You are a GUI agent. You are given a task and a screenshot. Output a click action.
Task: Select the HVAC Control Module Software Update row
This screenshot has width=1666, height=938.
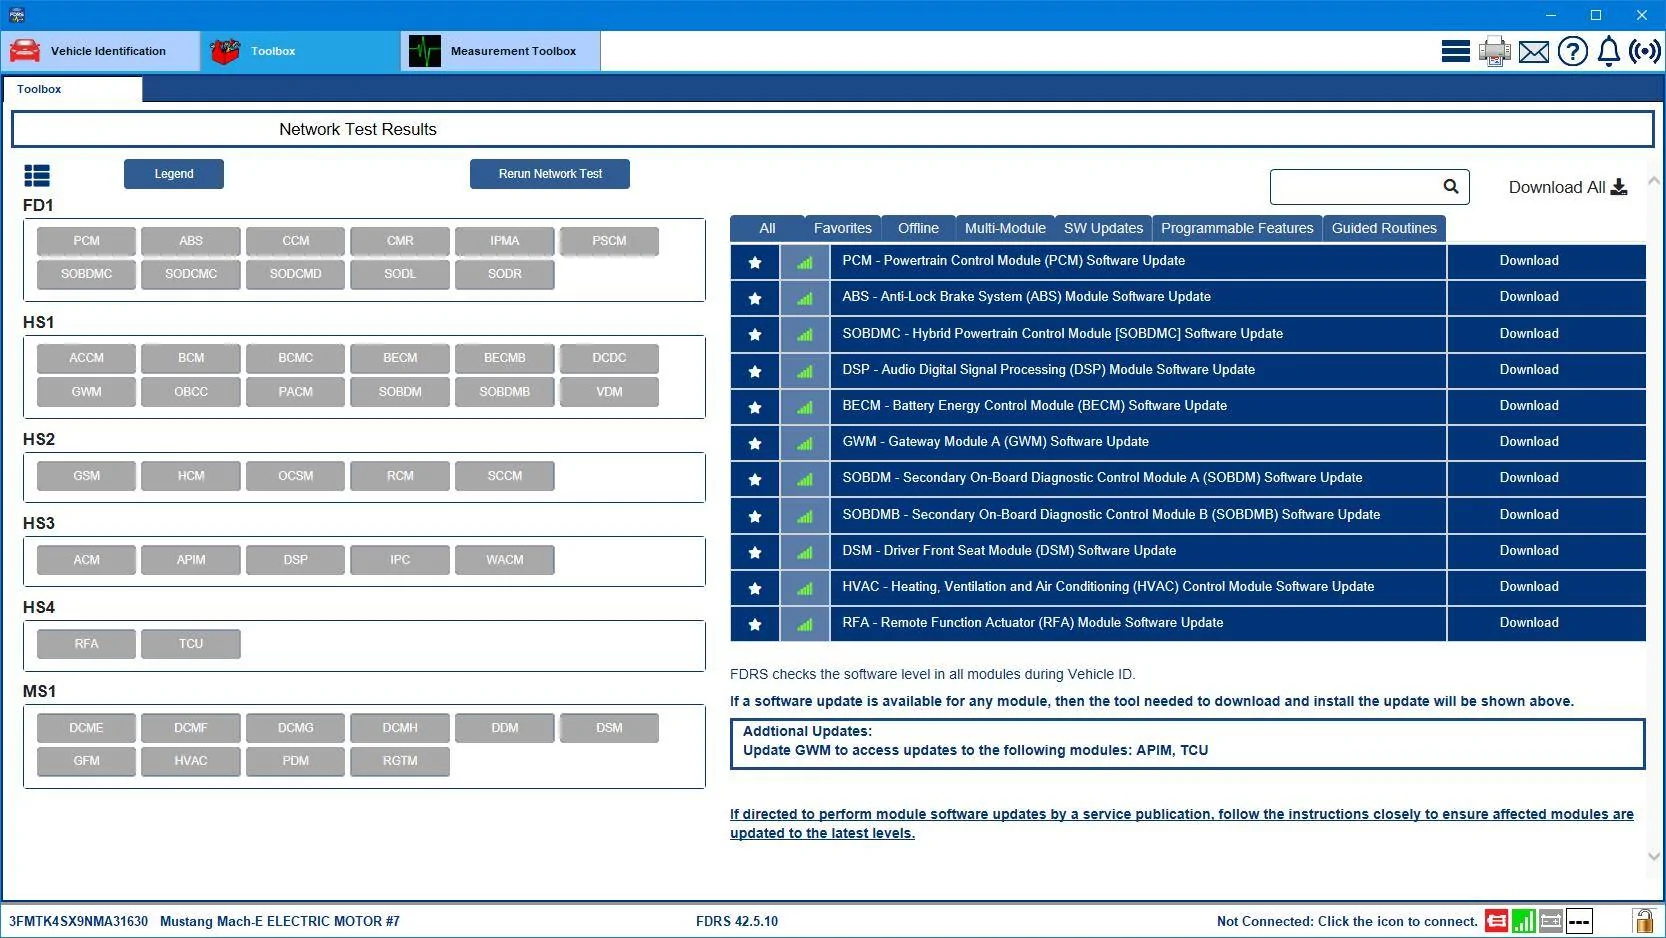point(1138,588)
